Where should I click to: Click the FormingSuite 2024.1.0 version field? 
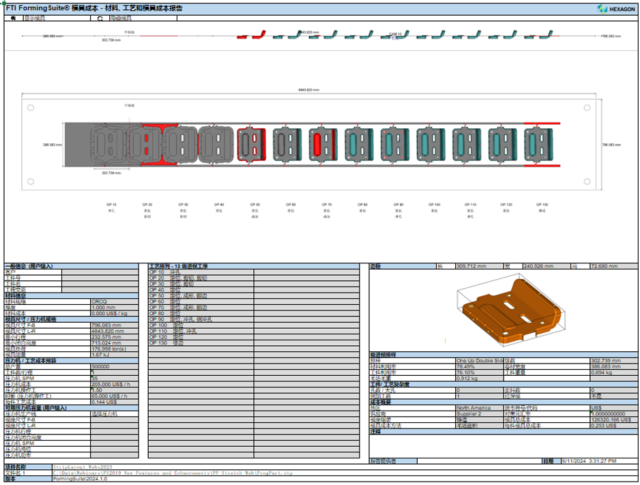click(345, 478)
